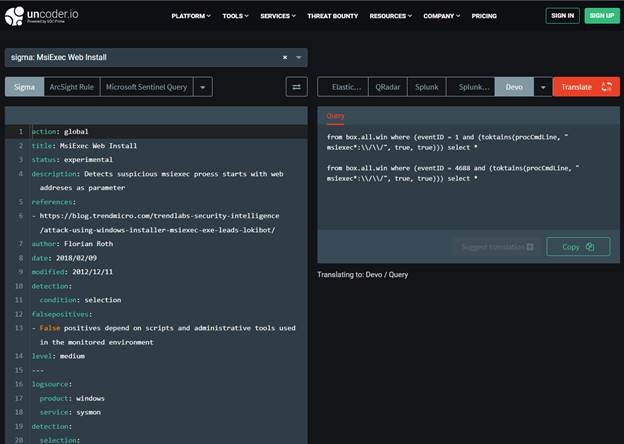Open the Platform menu
Screen dimensions: 624x444
(192, 16)
